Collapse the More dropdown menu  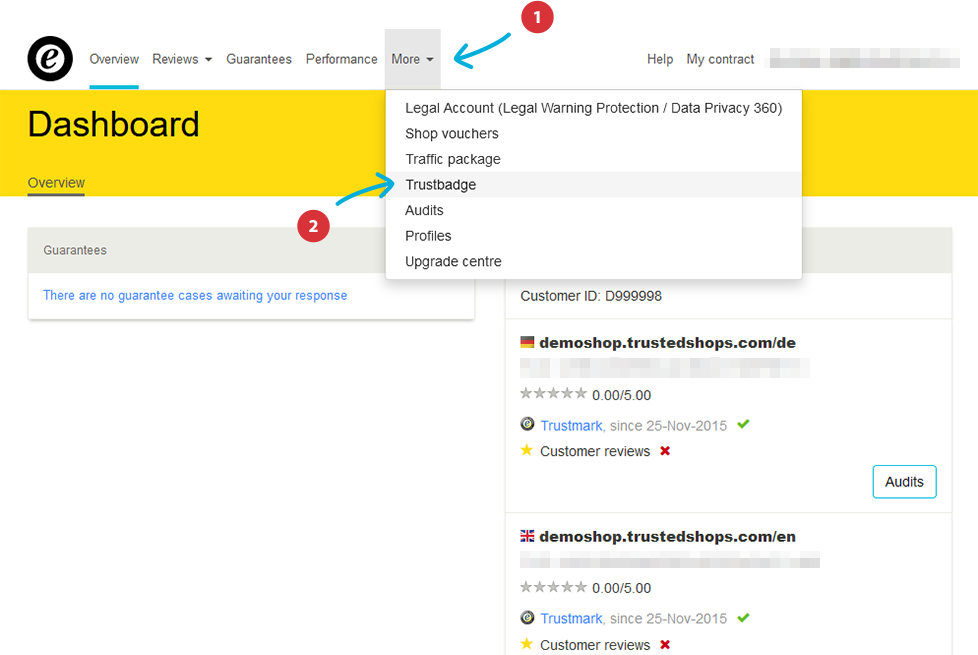(412, 59)
